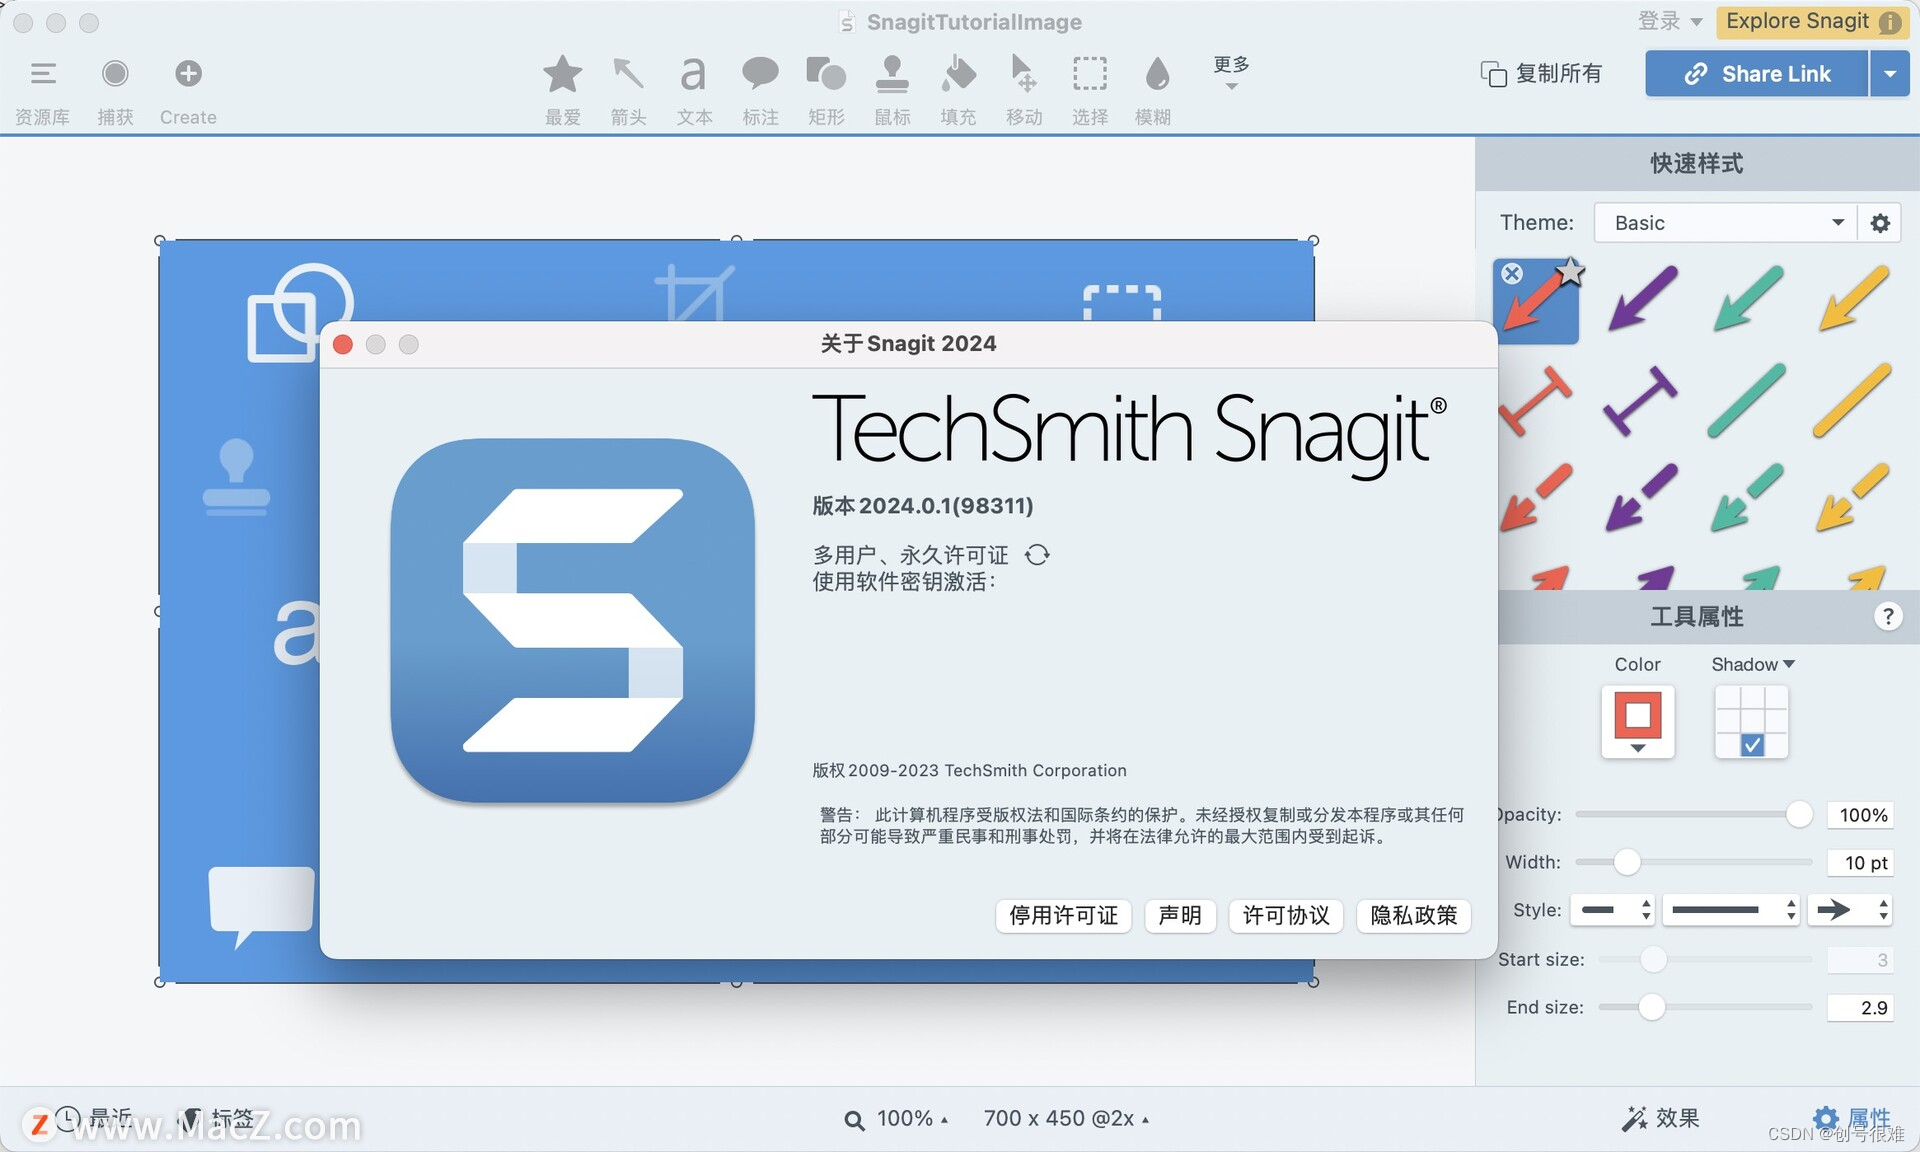Open the line shape Style selector

[x=1730, y=910]
